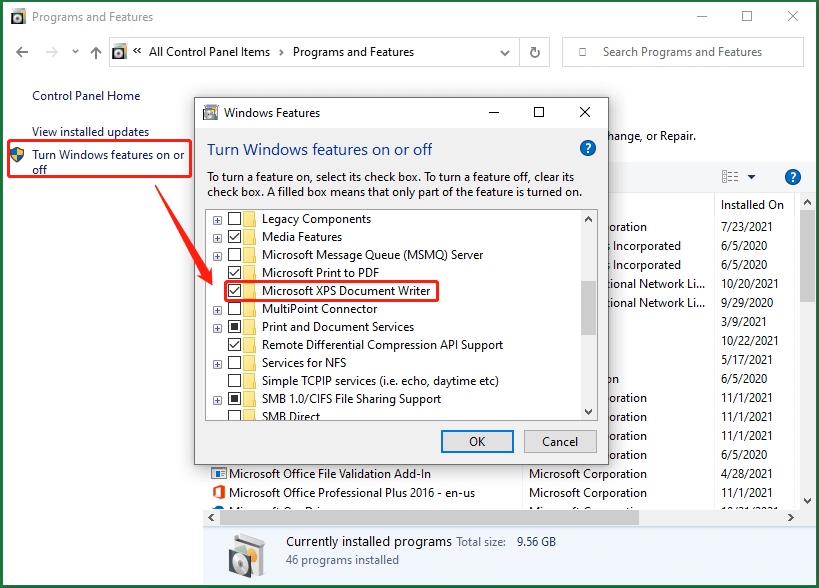Open the recent locations dropdown arrow
The height and width of the screenshot is (588, 819).
[75, 52]
